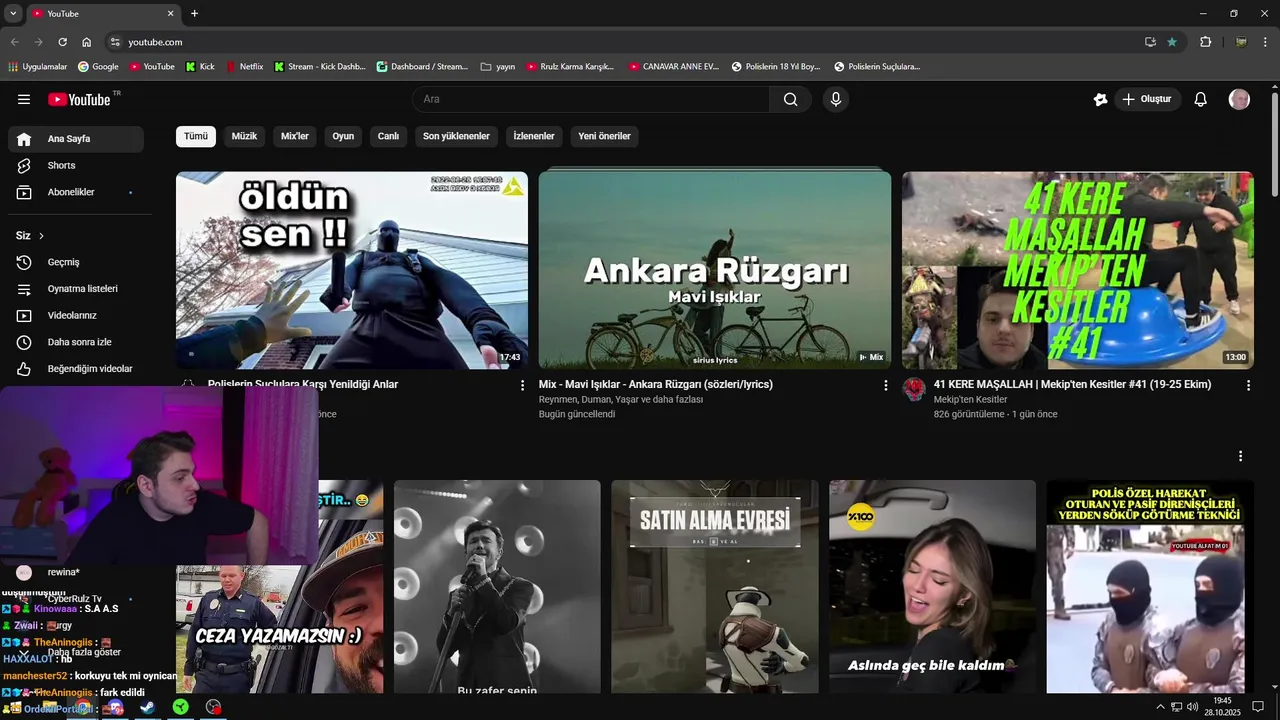
Task: Click the YouTube logo
Action: point(80,99)
